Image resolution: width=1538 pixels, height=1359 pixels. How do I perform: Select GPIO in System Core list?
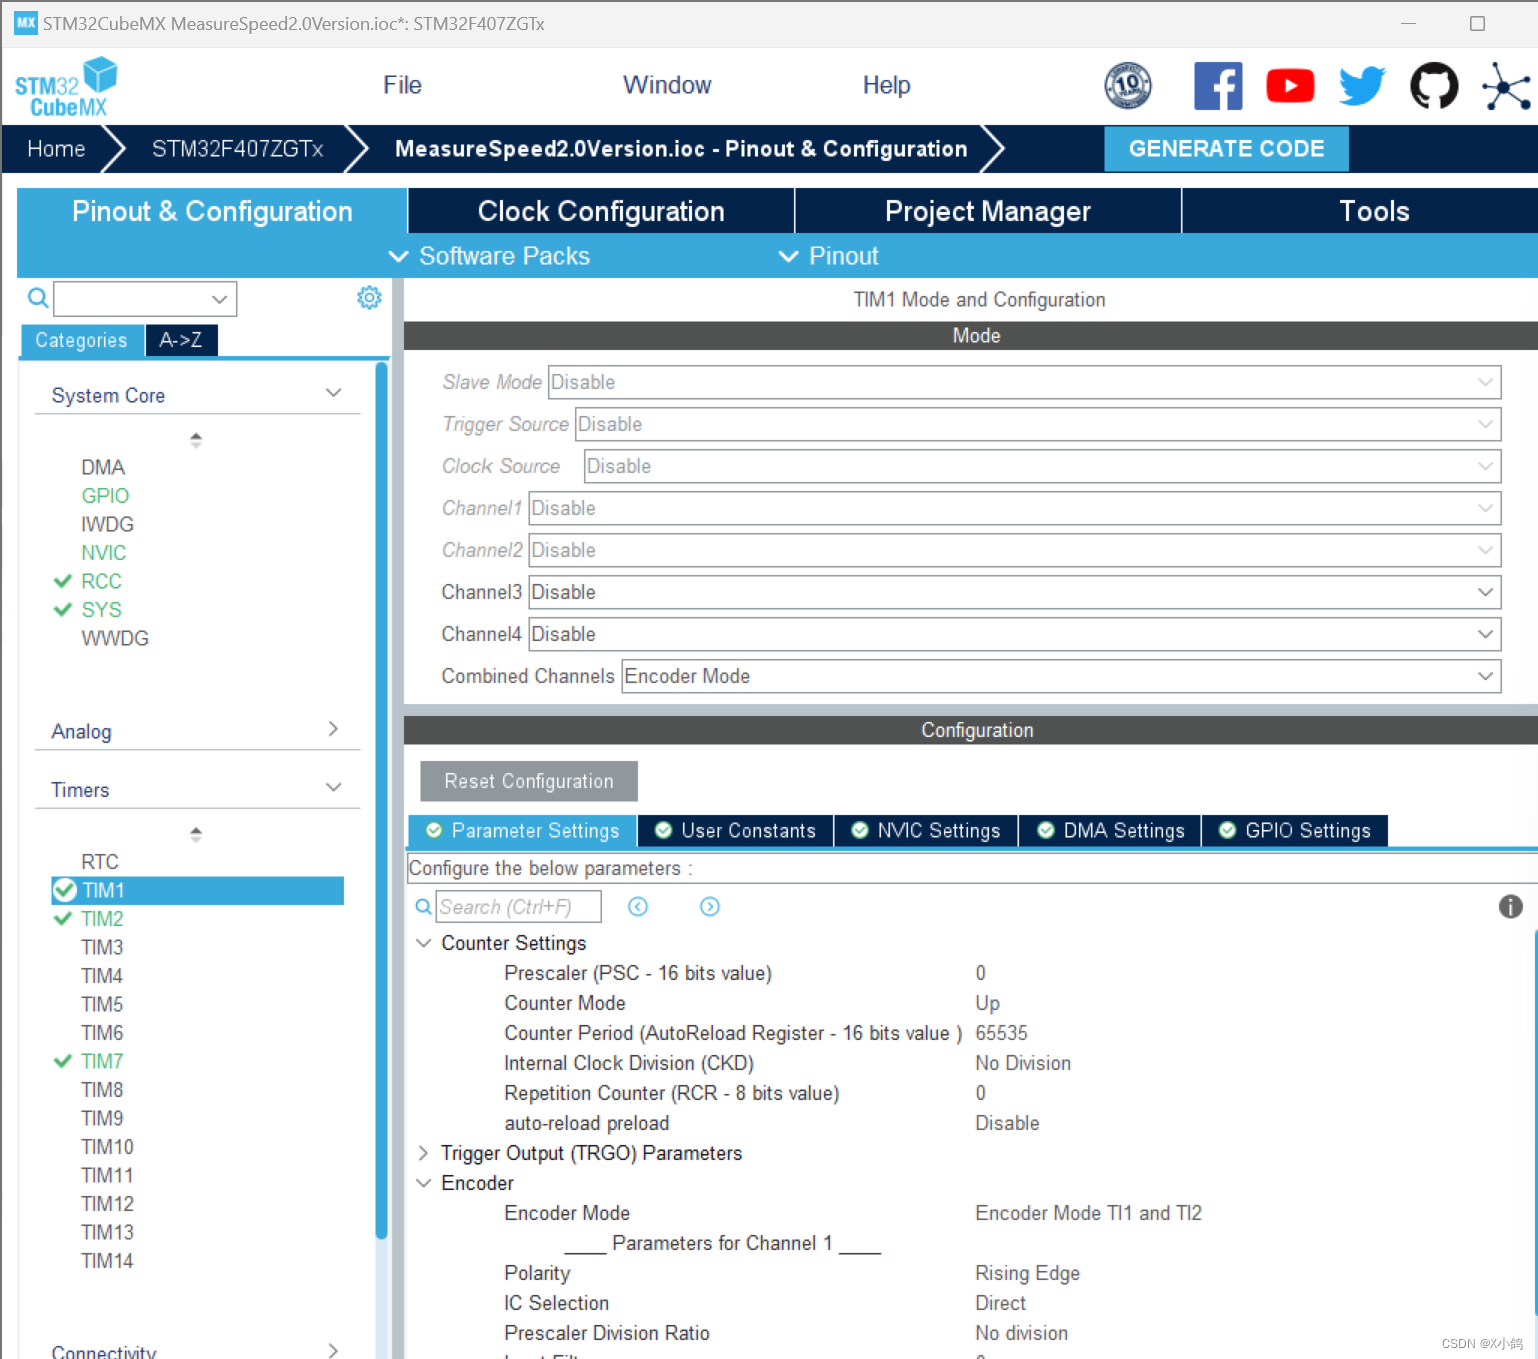point(105,495)
